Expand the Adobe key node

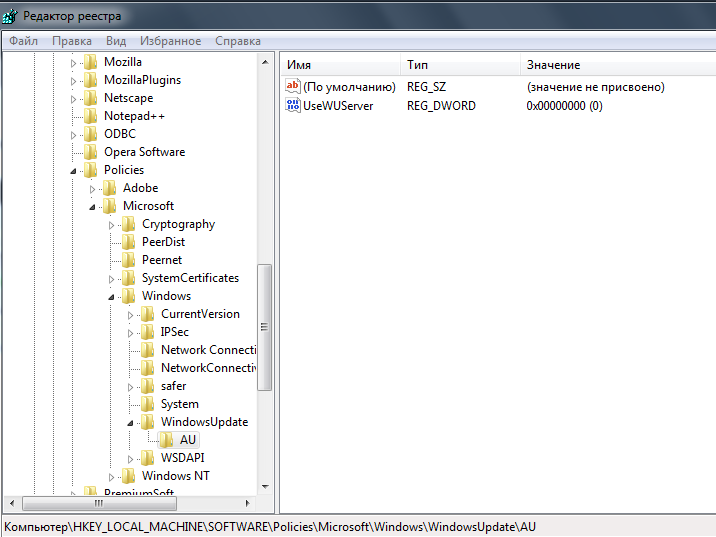coord(92,189)
